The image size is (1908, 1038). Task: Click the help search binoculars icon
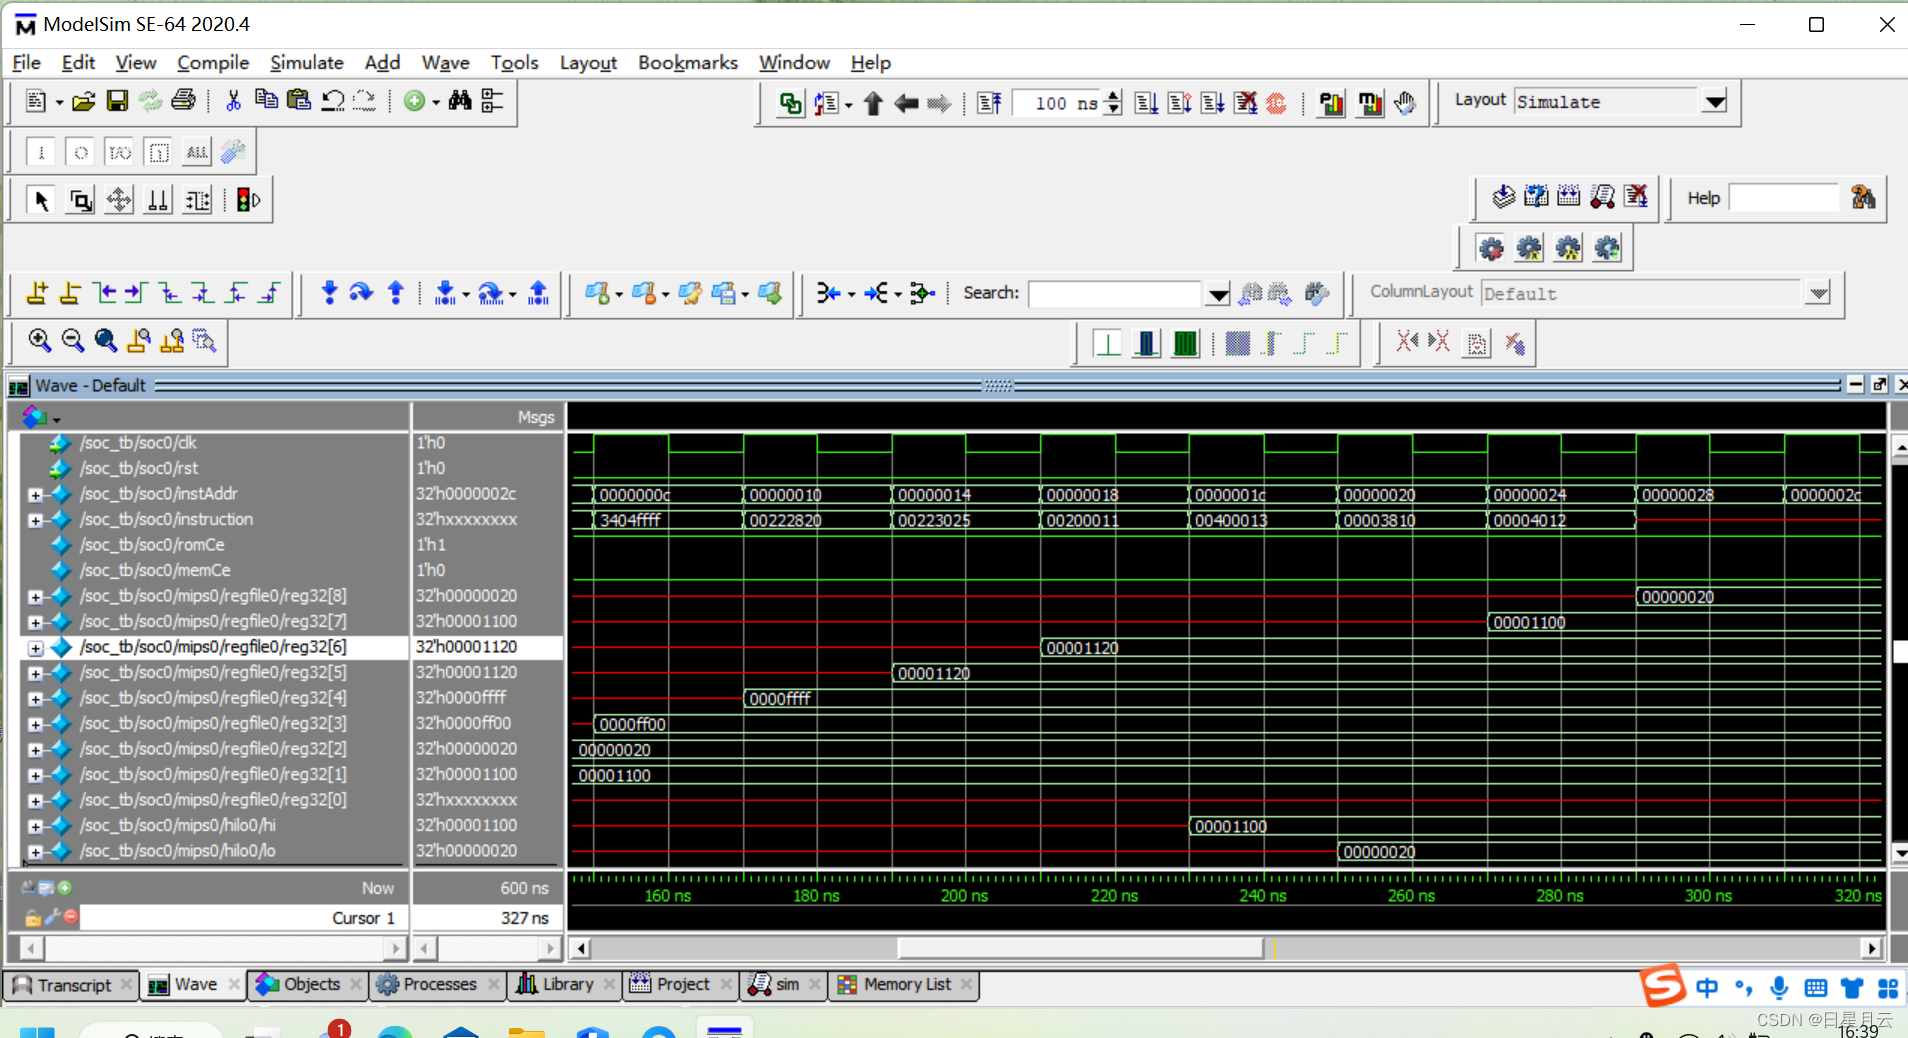tap(1863, 197)
